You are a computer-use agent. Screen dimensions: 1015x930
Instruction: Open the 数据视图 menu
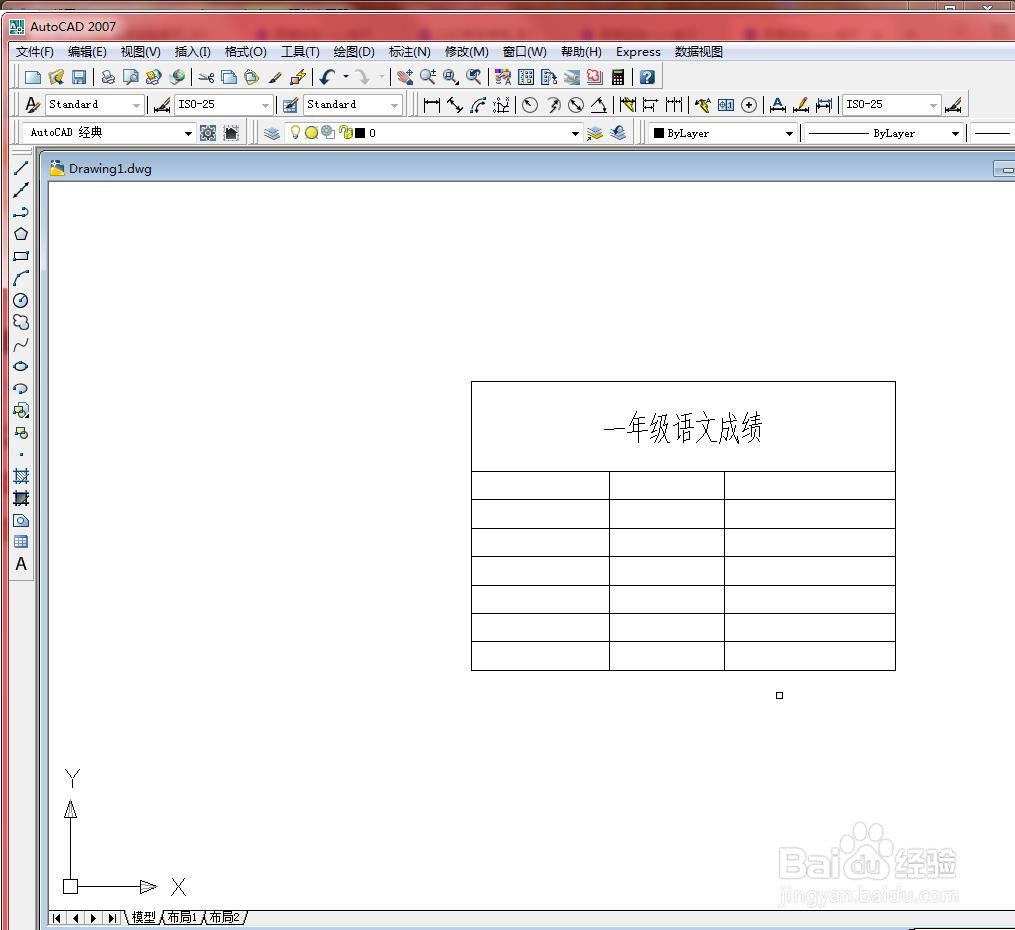point(698,52)
